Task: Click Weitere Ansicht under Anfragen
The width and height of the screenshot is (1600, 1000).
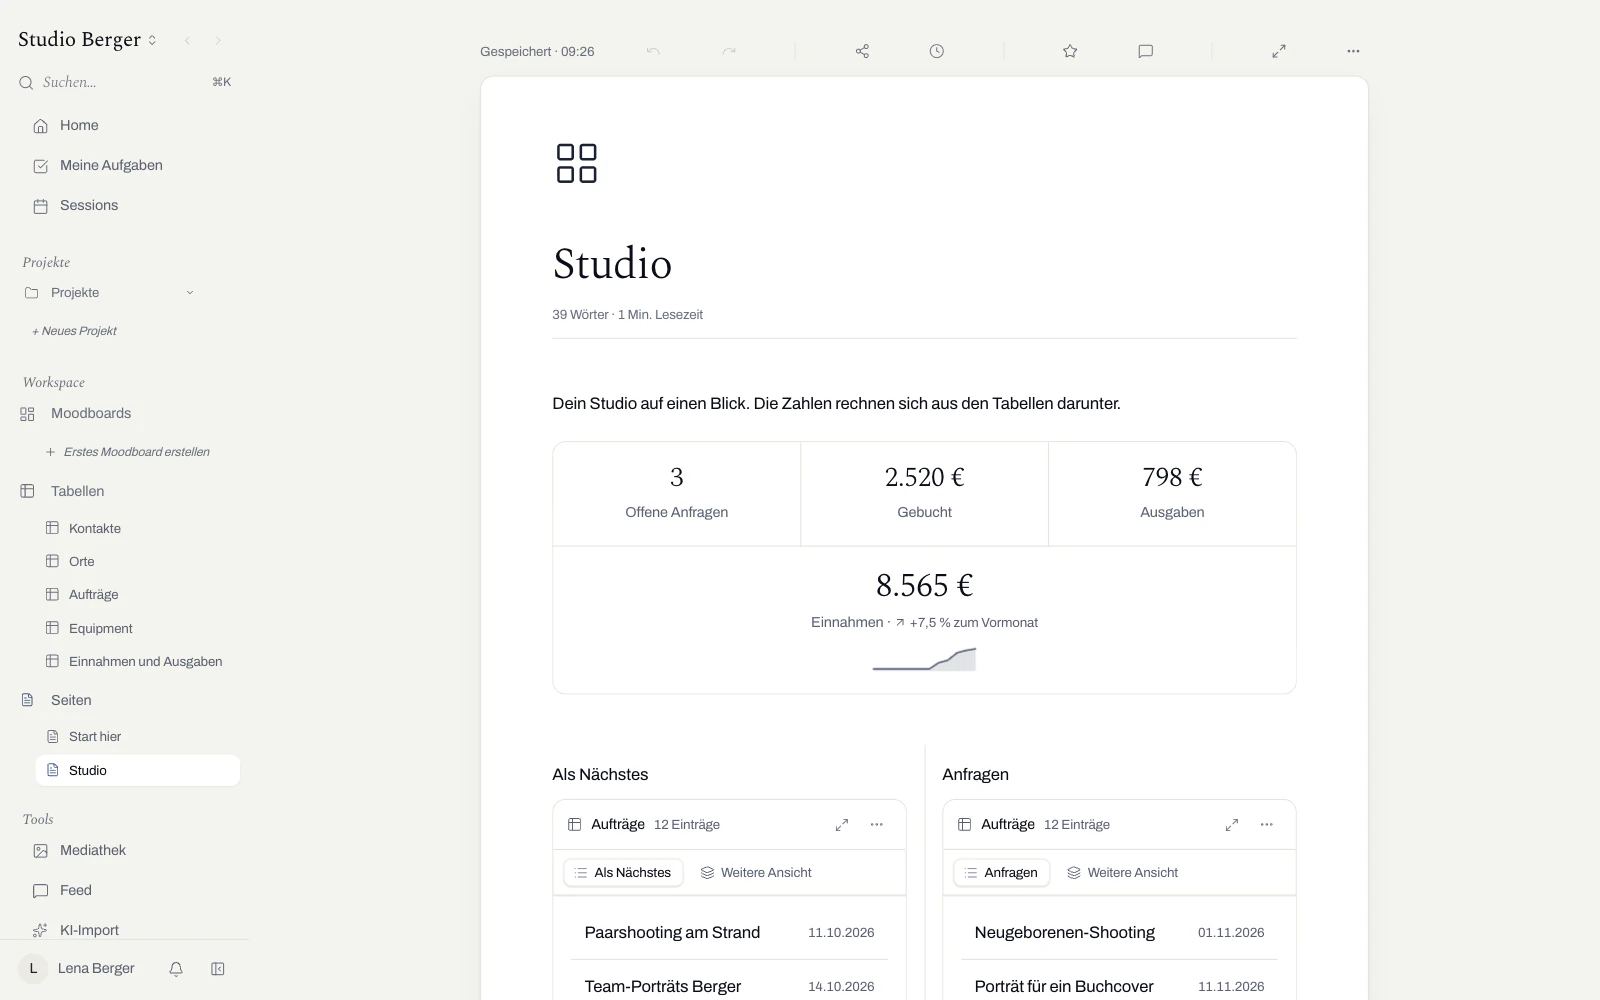Action: [x=1122, y=873]
